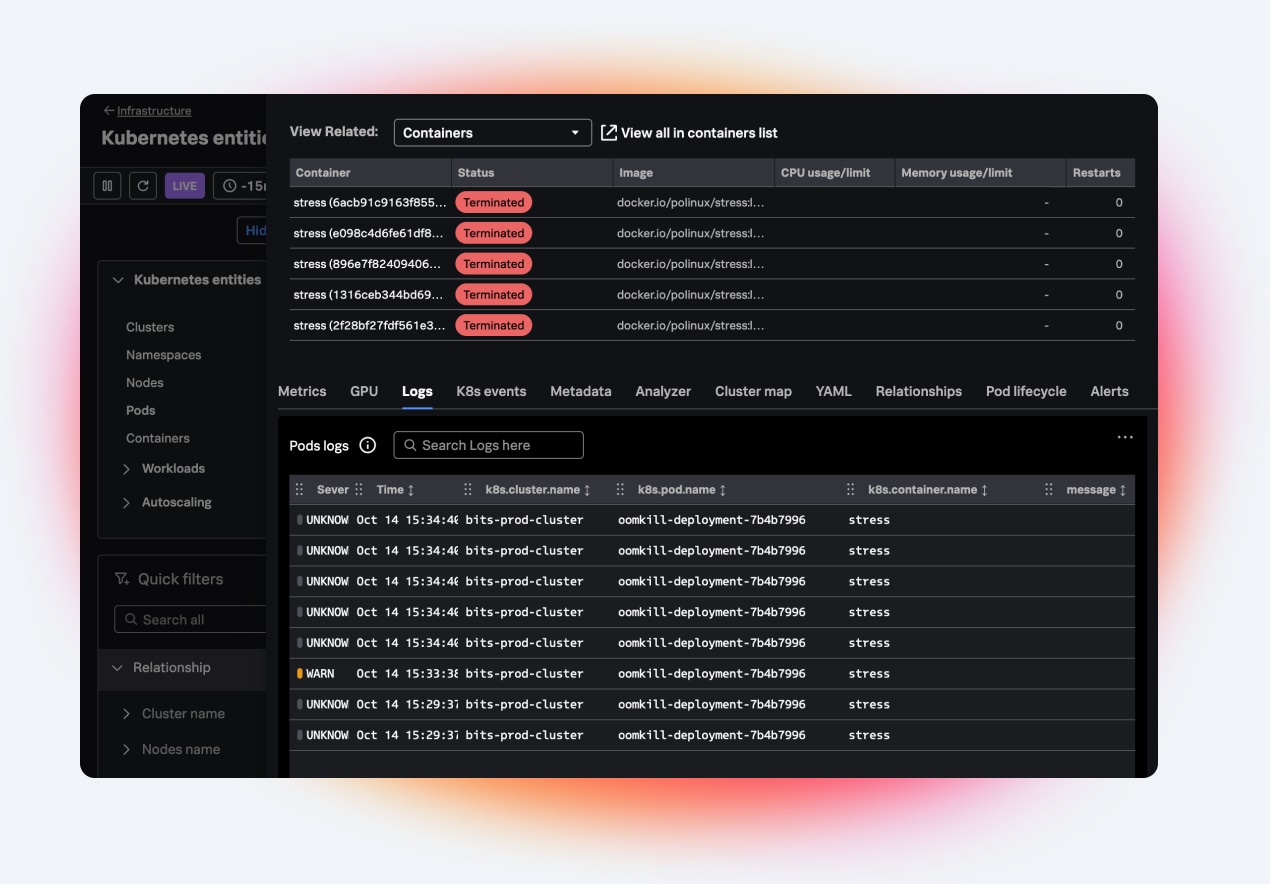This screenshot has height=884, width=1270.
Task: Click the drag handle of k8s.cluster.name column
Action: click(468, 490)
